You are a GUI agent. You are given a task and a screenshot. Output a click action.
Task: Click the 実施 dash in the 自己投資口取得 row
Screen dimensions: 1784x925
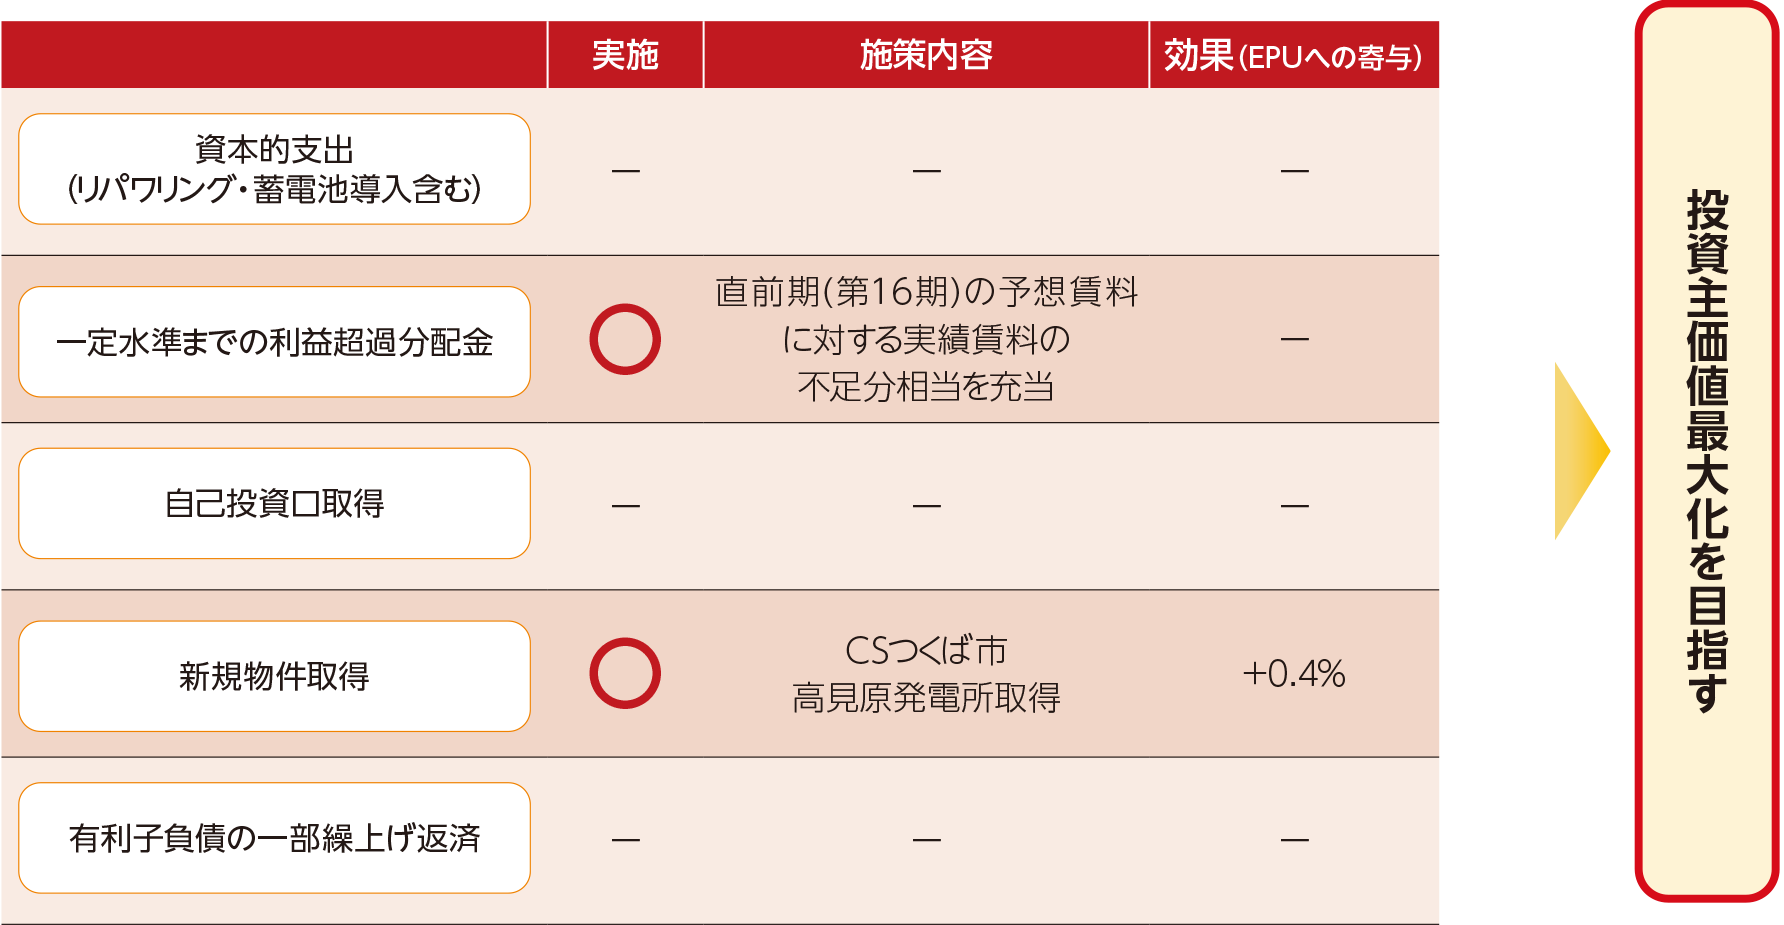click(x=625, y=506)
